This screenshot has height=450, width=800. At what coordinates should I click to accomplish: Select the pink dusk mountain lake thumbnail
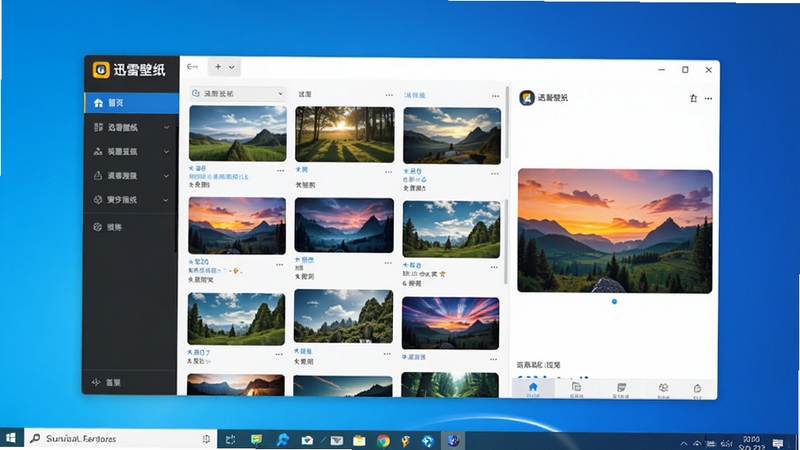(344, 225)
